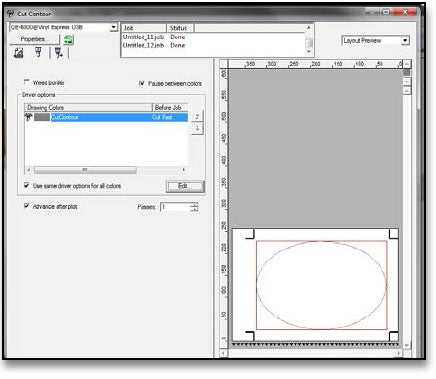Increase the Passes stepper value
The width and height of the screenshot is (436, 379).
tap(194, 205)
